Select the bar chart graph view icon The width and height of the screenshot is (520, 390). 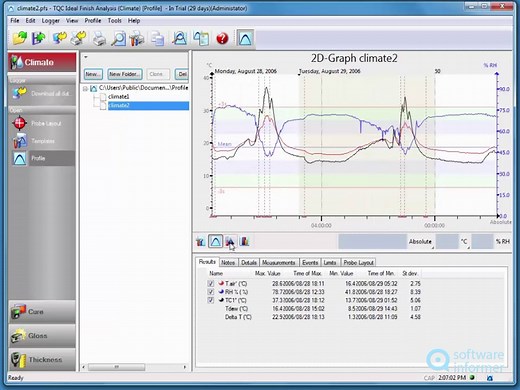[244, 241]
